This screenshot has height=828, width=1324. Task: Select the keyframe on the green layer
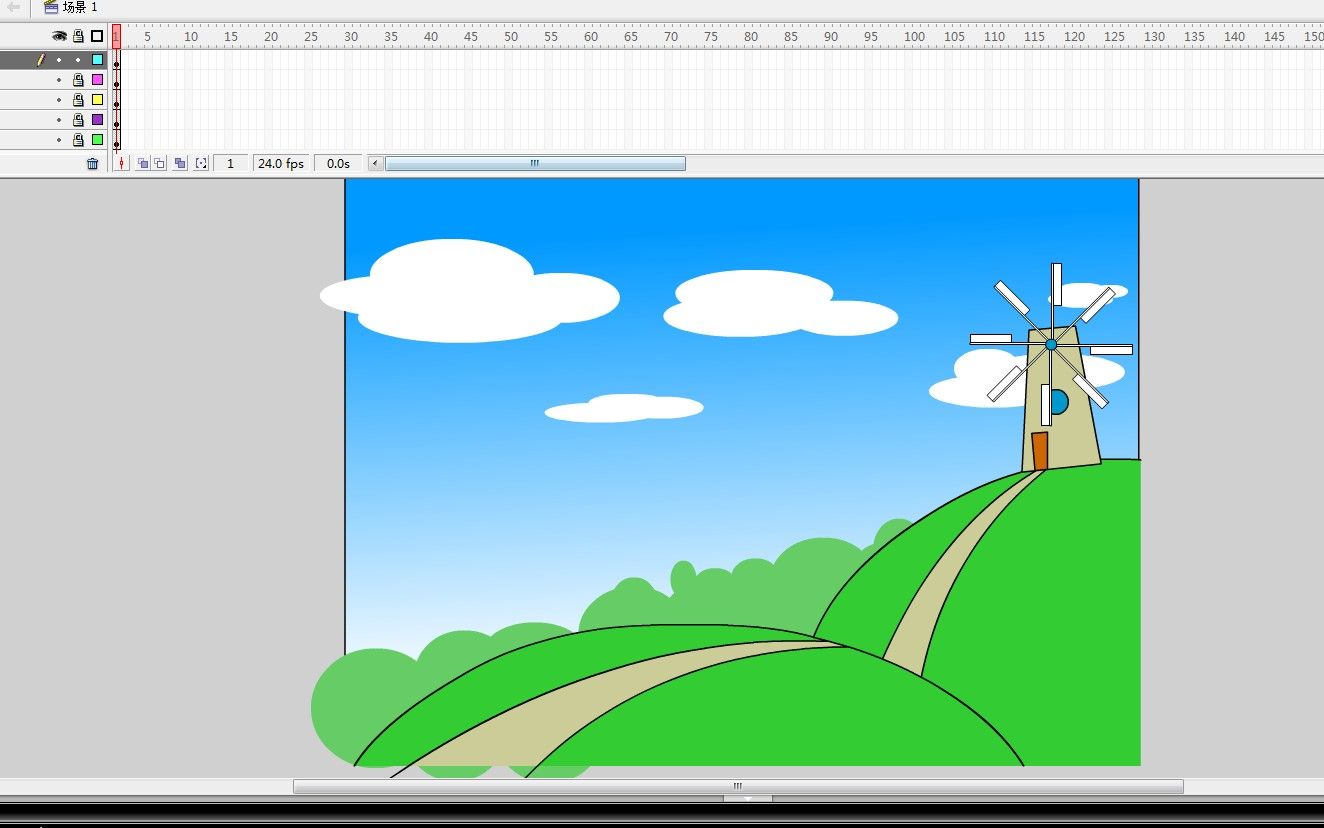[116, 140]
